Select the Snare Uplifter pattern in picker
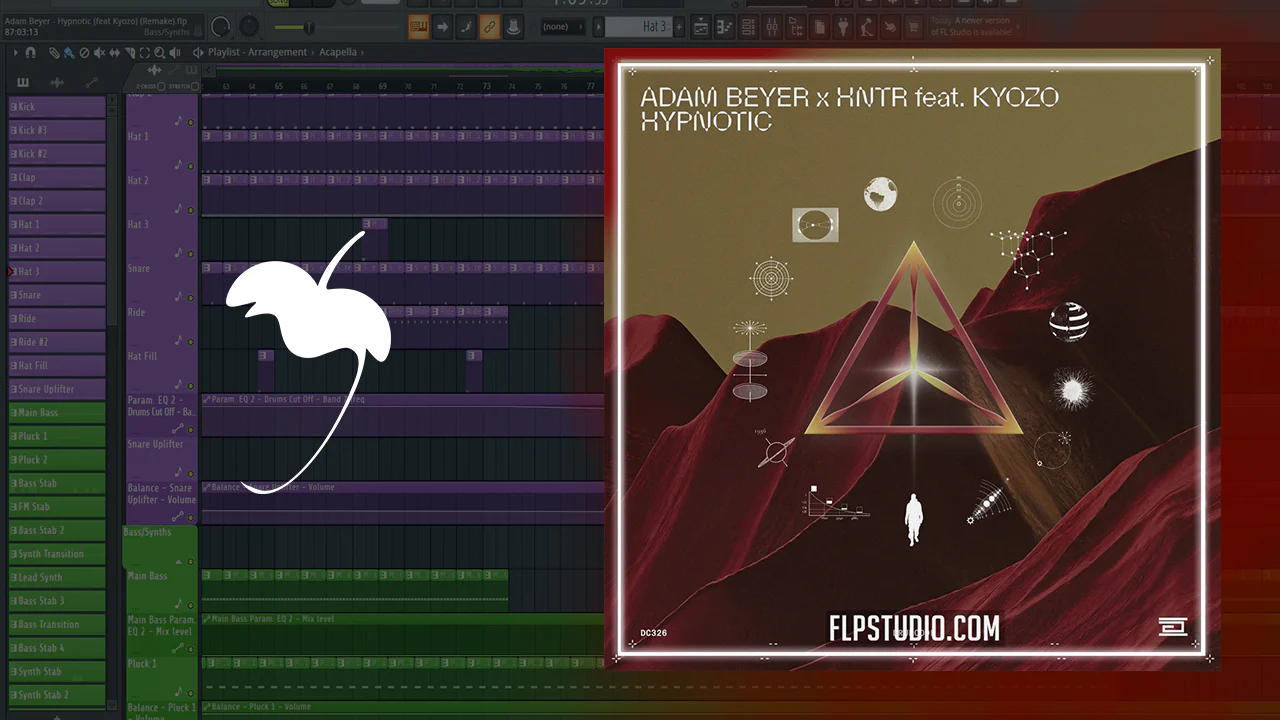Viewport: 1280px width, 720px height. 57,389
